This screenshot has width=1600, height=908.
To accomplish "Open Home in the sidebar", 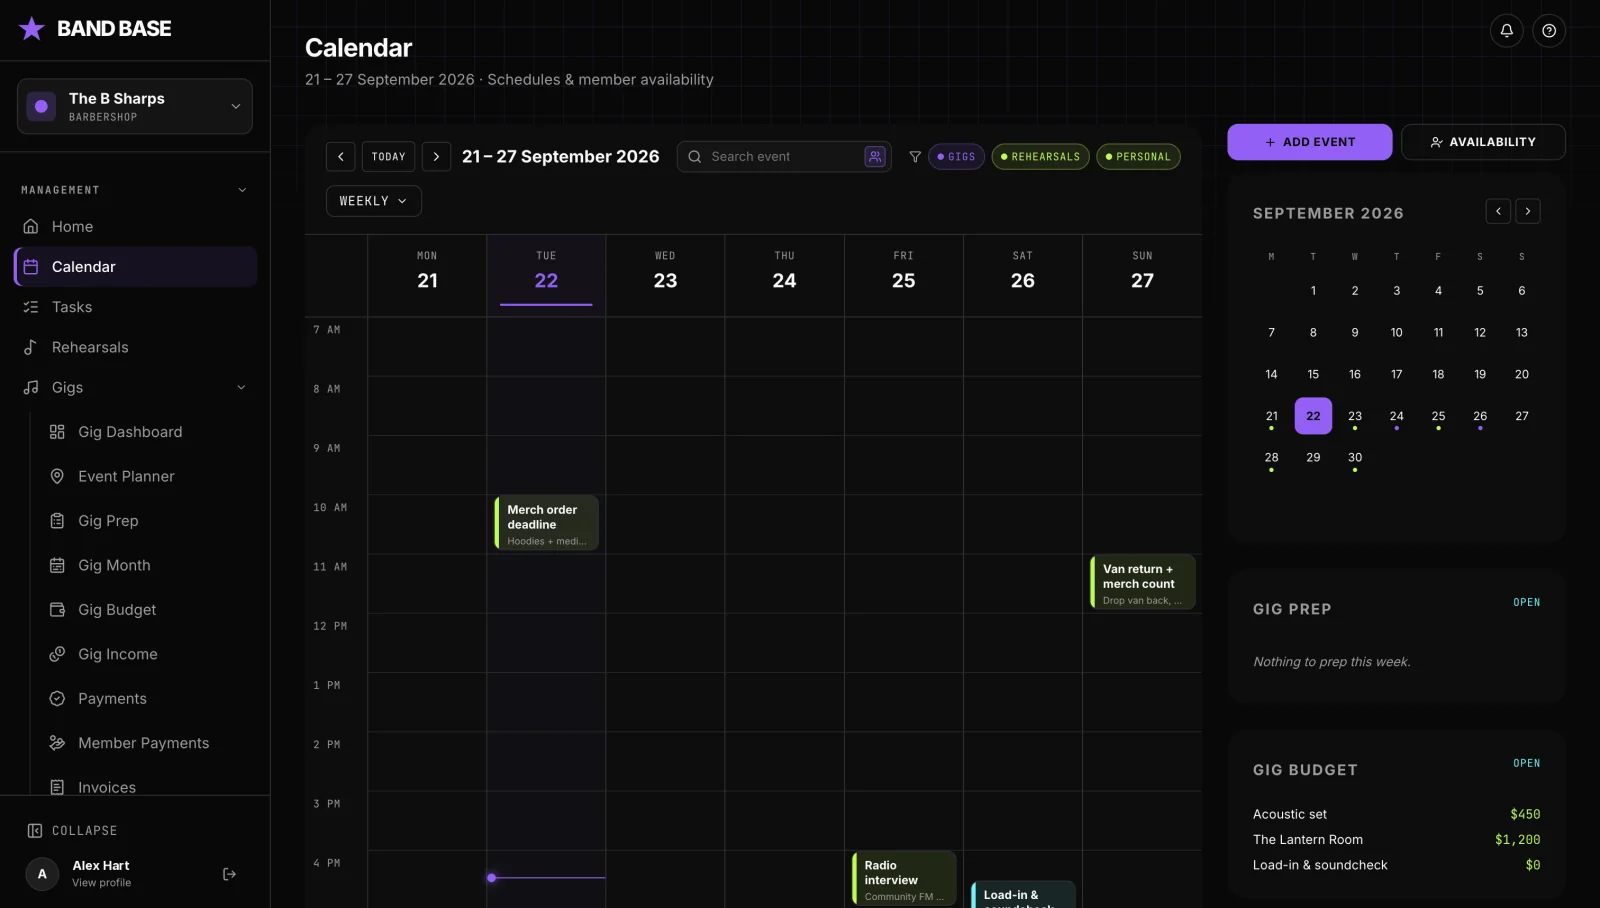I will click(135, 226).
